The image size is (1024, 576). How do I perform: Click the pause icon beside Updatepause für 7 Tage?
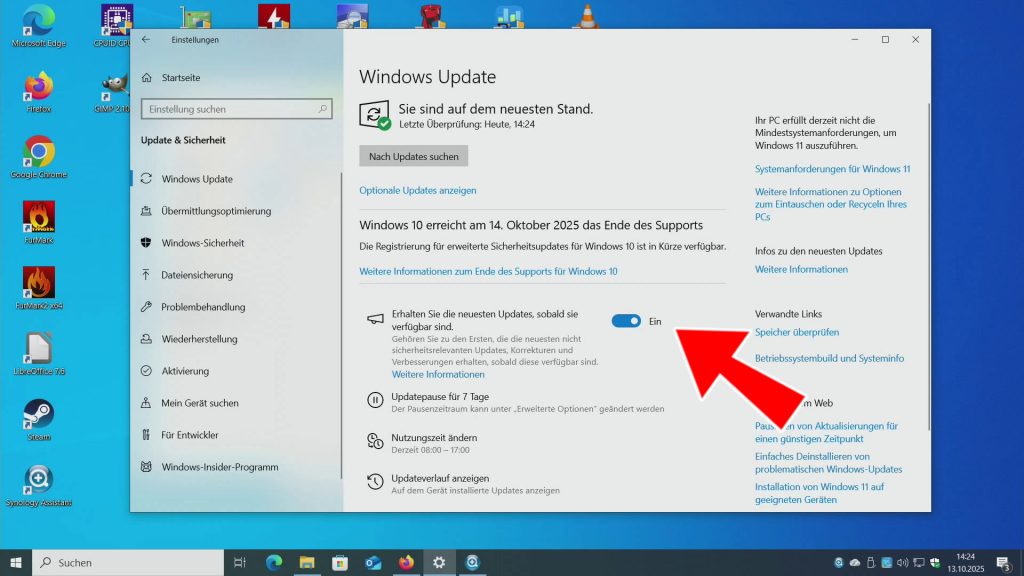(x=375, y=401)
